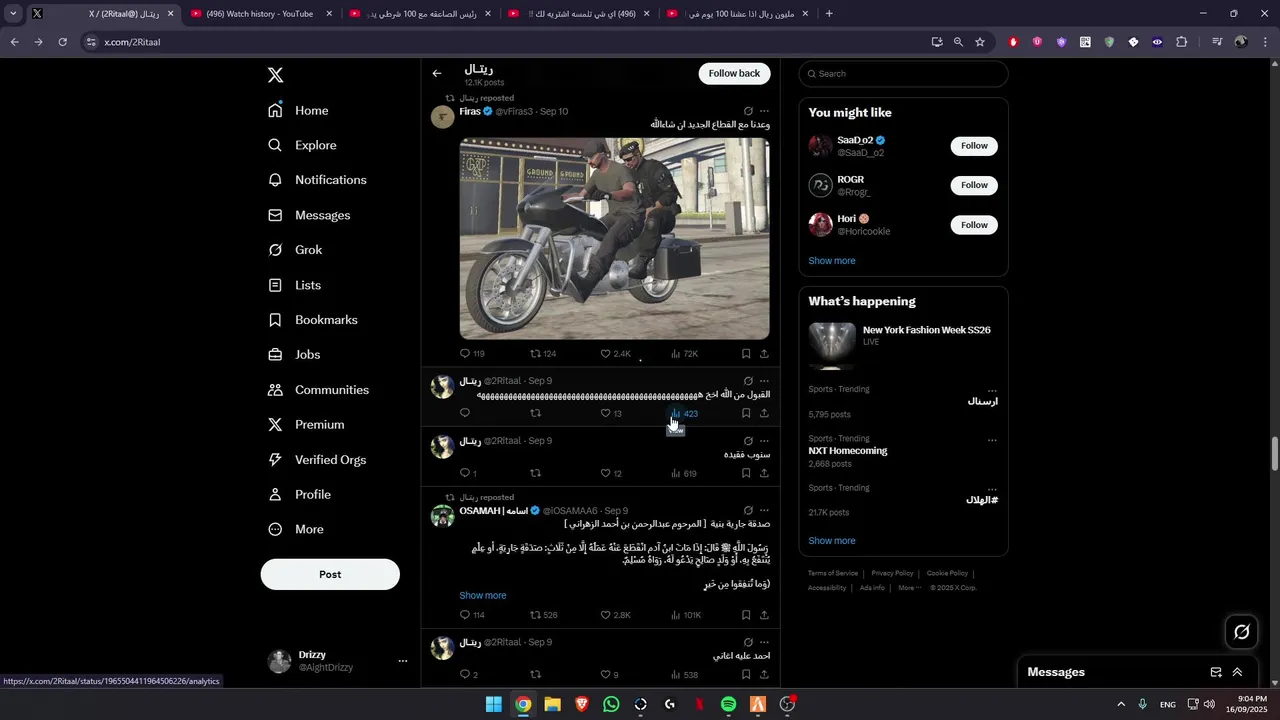
Task: Open WhatsApp from the taskbar
Action: [611, 705]
